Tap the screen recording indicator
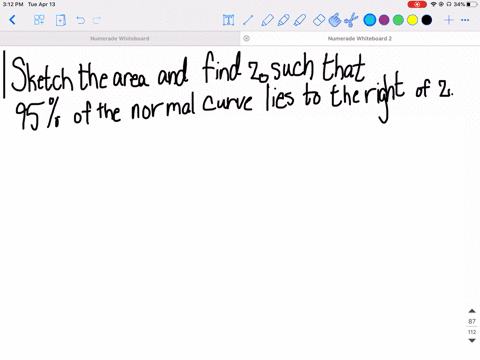Screen dimensions: 480x360 pyautogui.click(x=417, y=4)
